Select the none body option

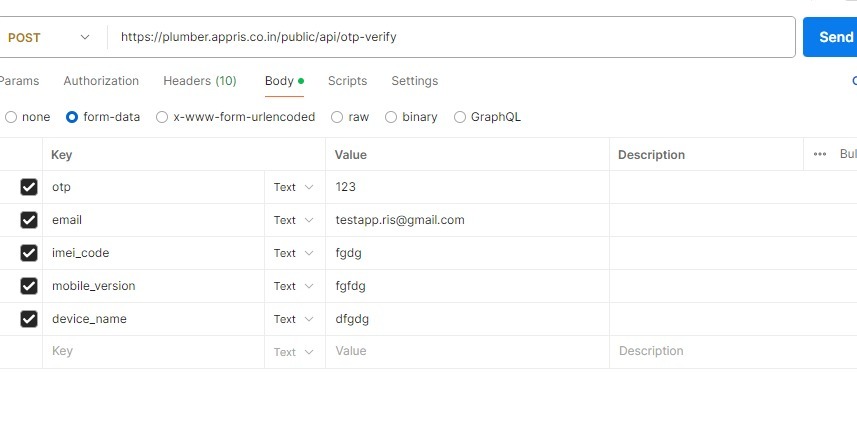[12, 117]
